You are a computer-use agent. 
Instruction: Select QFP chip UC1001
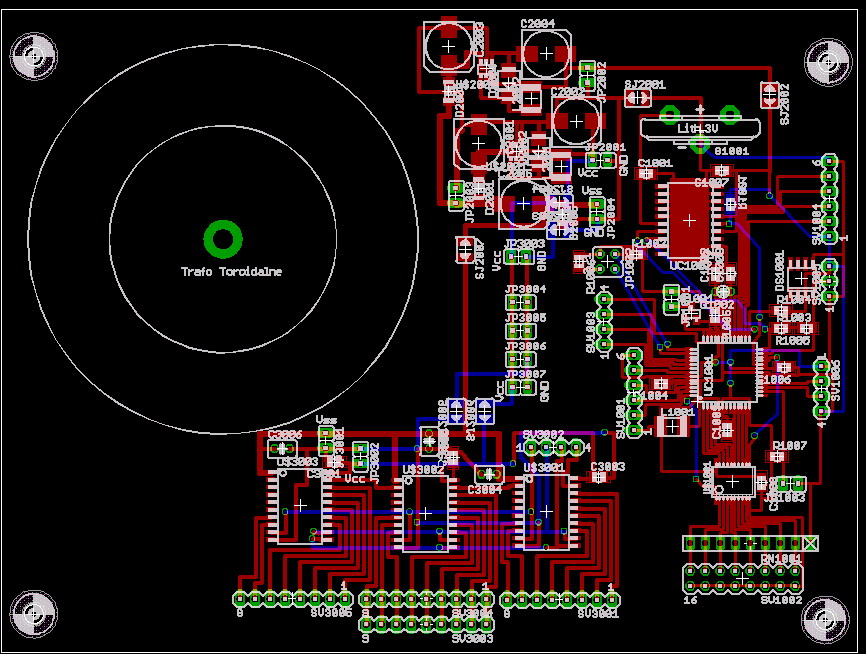tap(727, 373)
